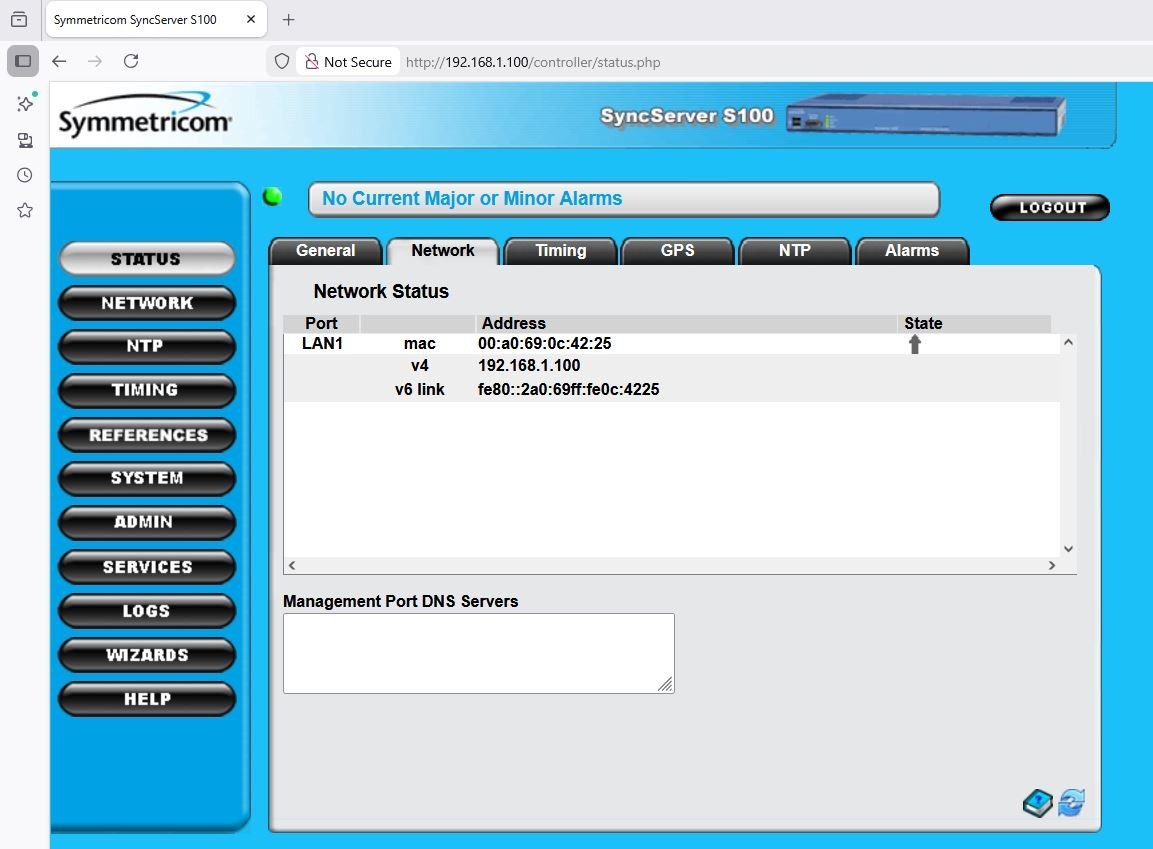The image size is (1153, 849).
Task: Open the AI sparkle sidebar icon
Action: coord(25,103)
